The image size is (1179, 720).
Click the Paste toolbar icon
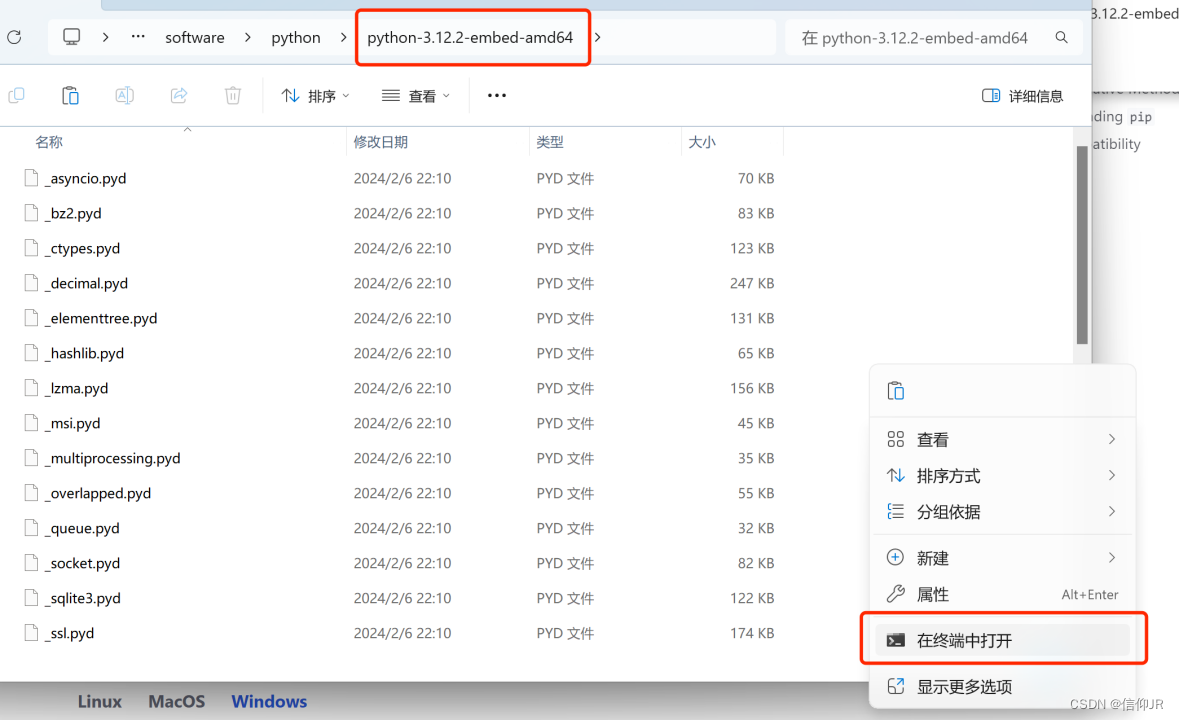tap(70, 95)
